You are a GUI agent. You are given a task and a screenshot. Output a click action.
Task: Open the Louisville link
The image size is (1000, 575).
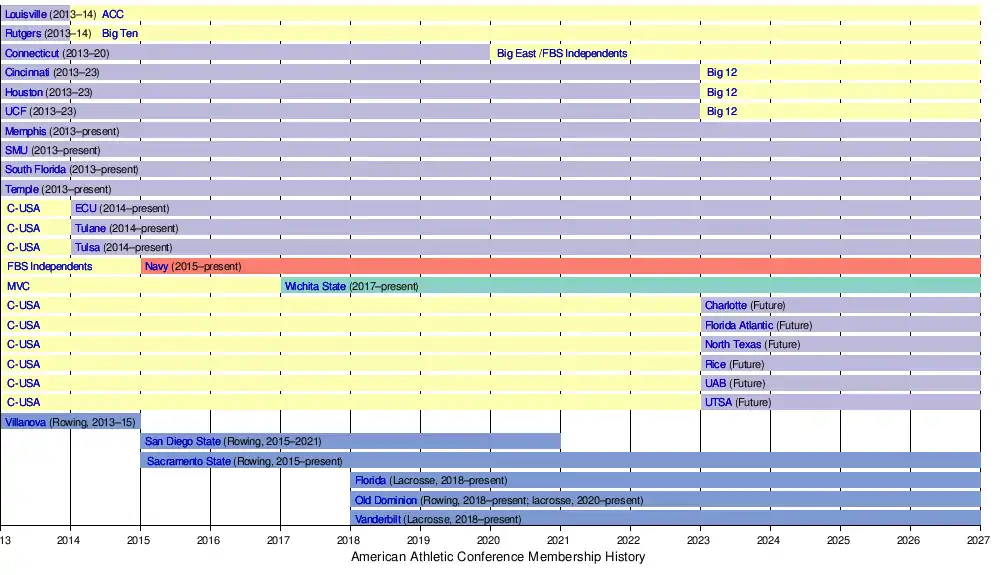tap(26, 14)
